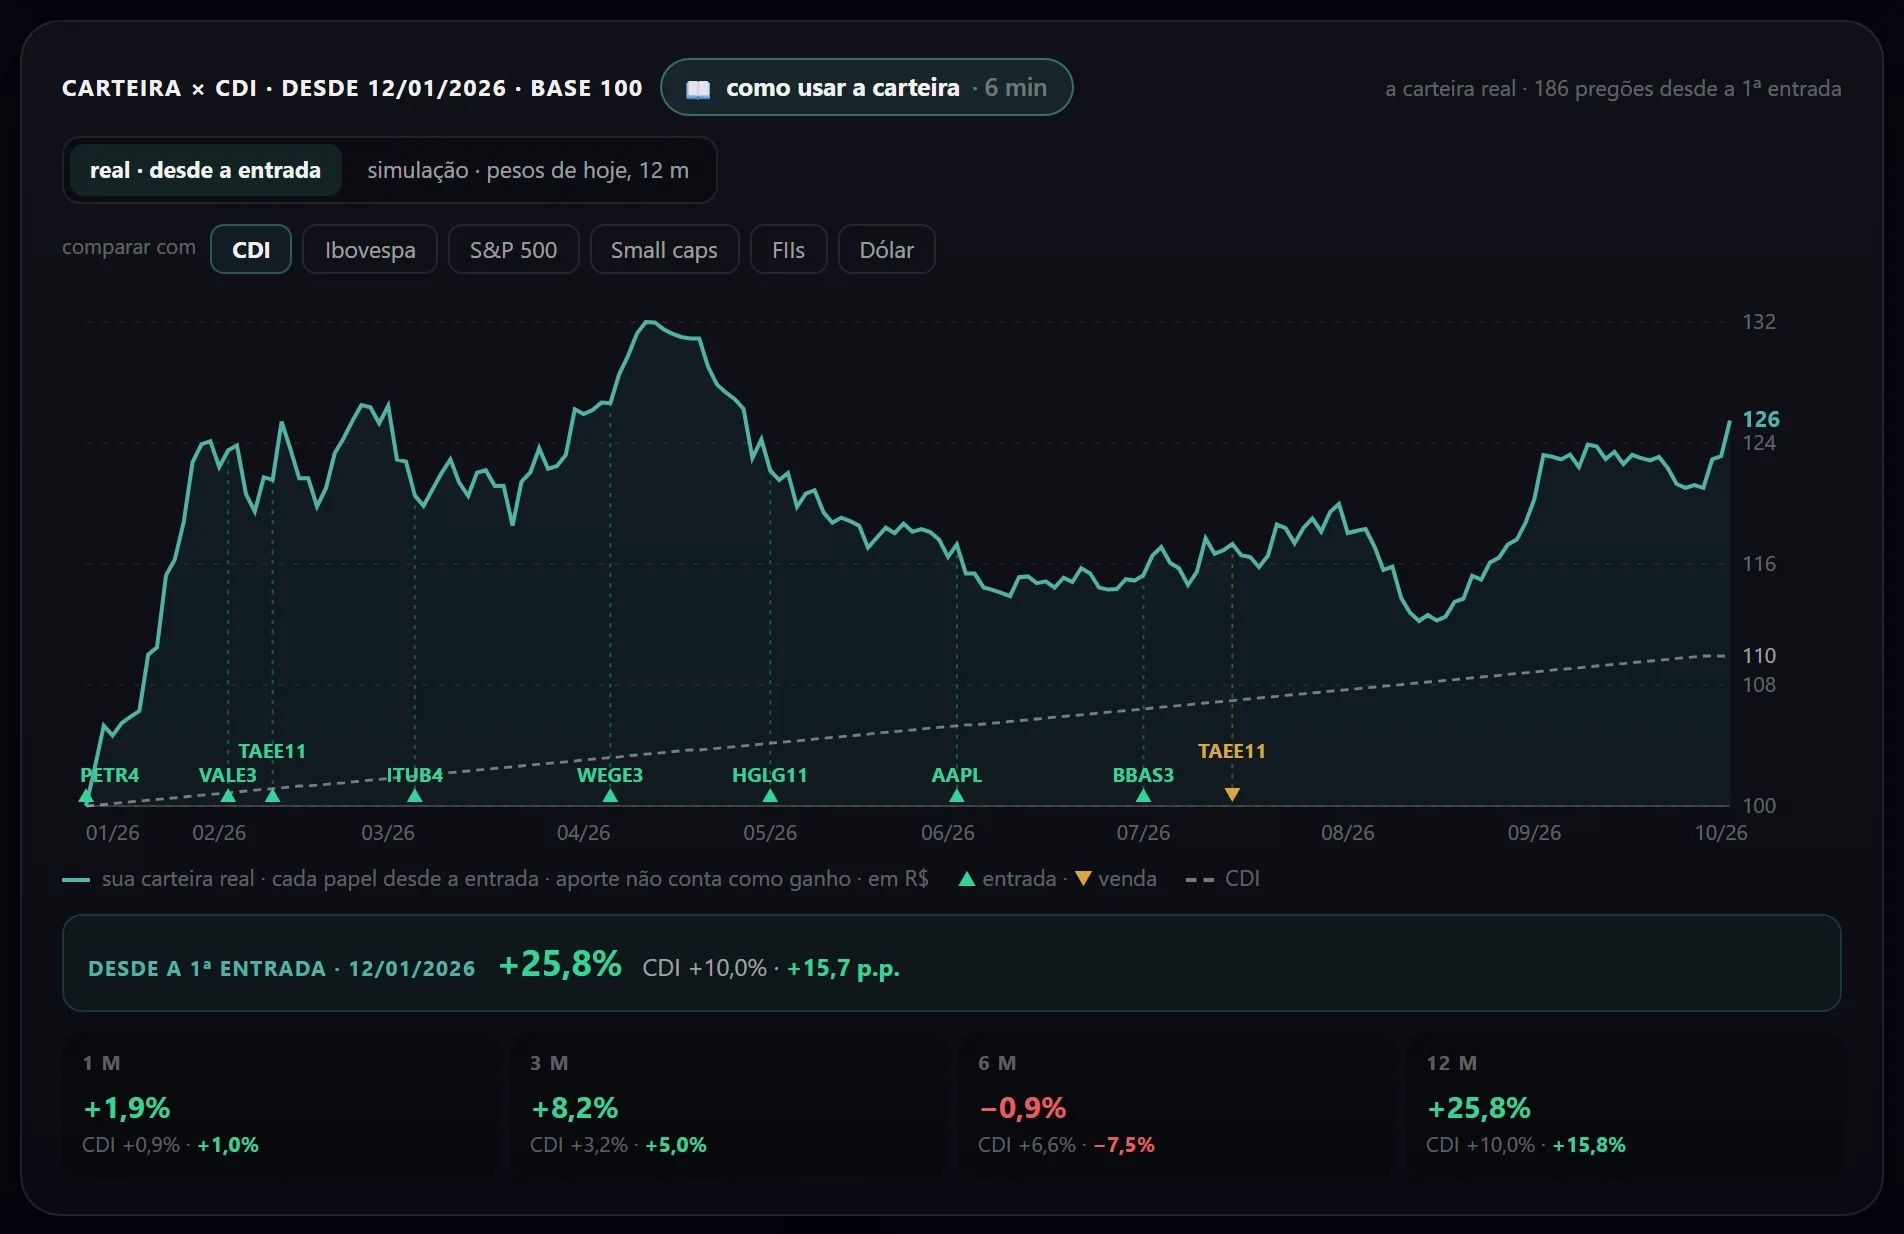Click the '−0,9%' six-month return
1904x1234 pixels.
click(1023, 1108)
